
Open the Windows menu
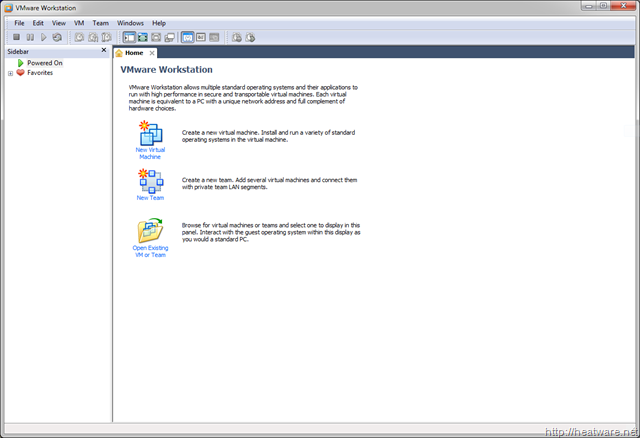[x=130, y=22]
